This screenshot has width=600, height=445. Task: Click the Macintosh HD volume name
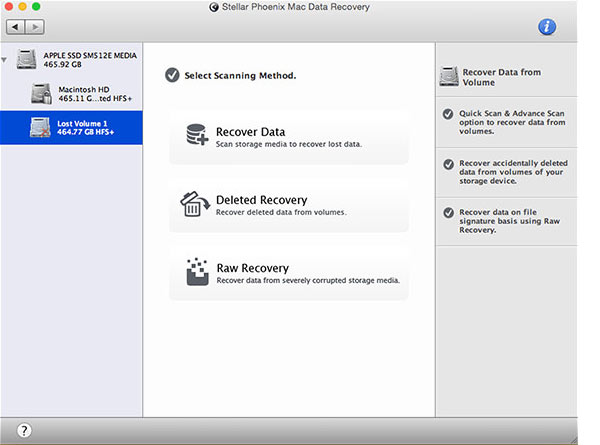tap(84, 90)
